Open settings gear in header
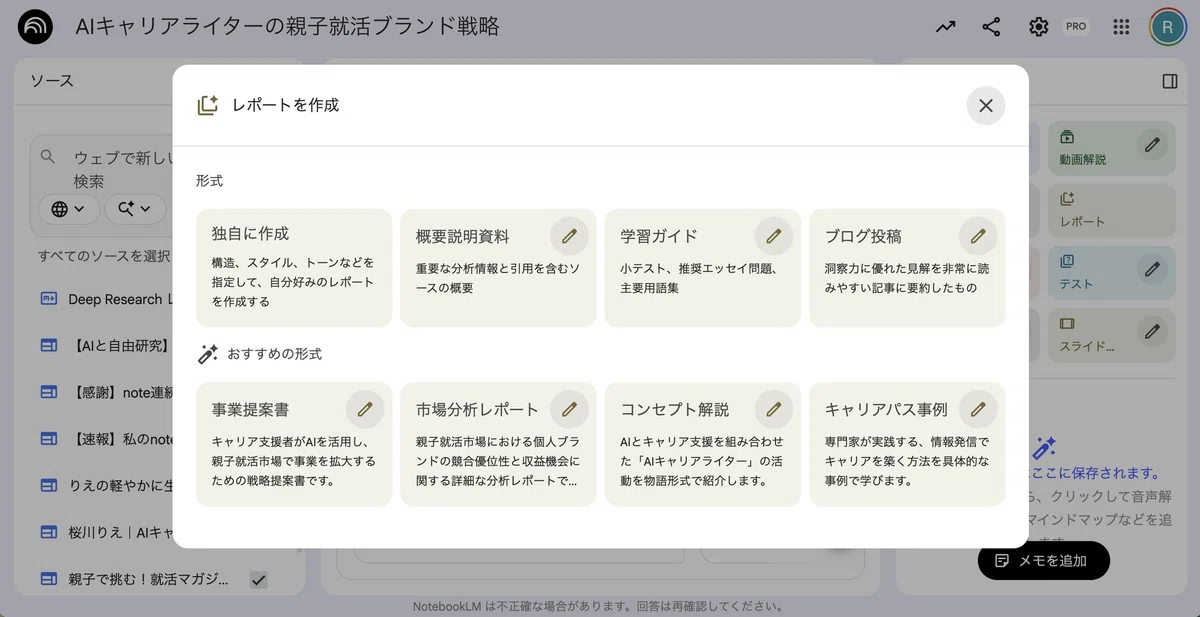Viewport: 1200px width, 617px height. click(x=1039, y=27)
